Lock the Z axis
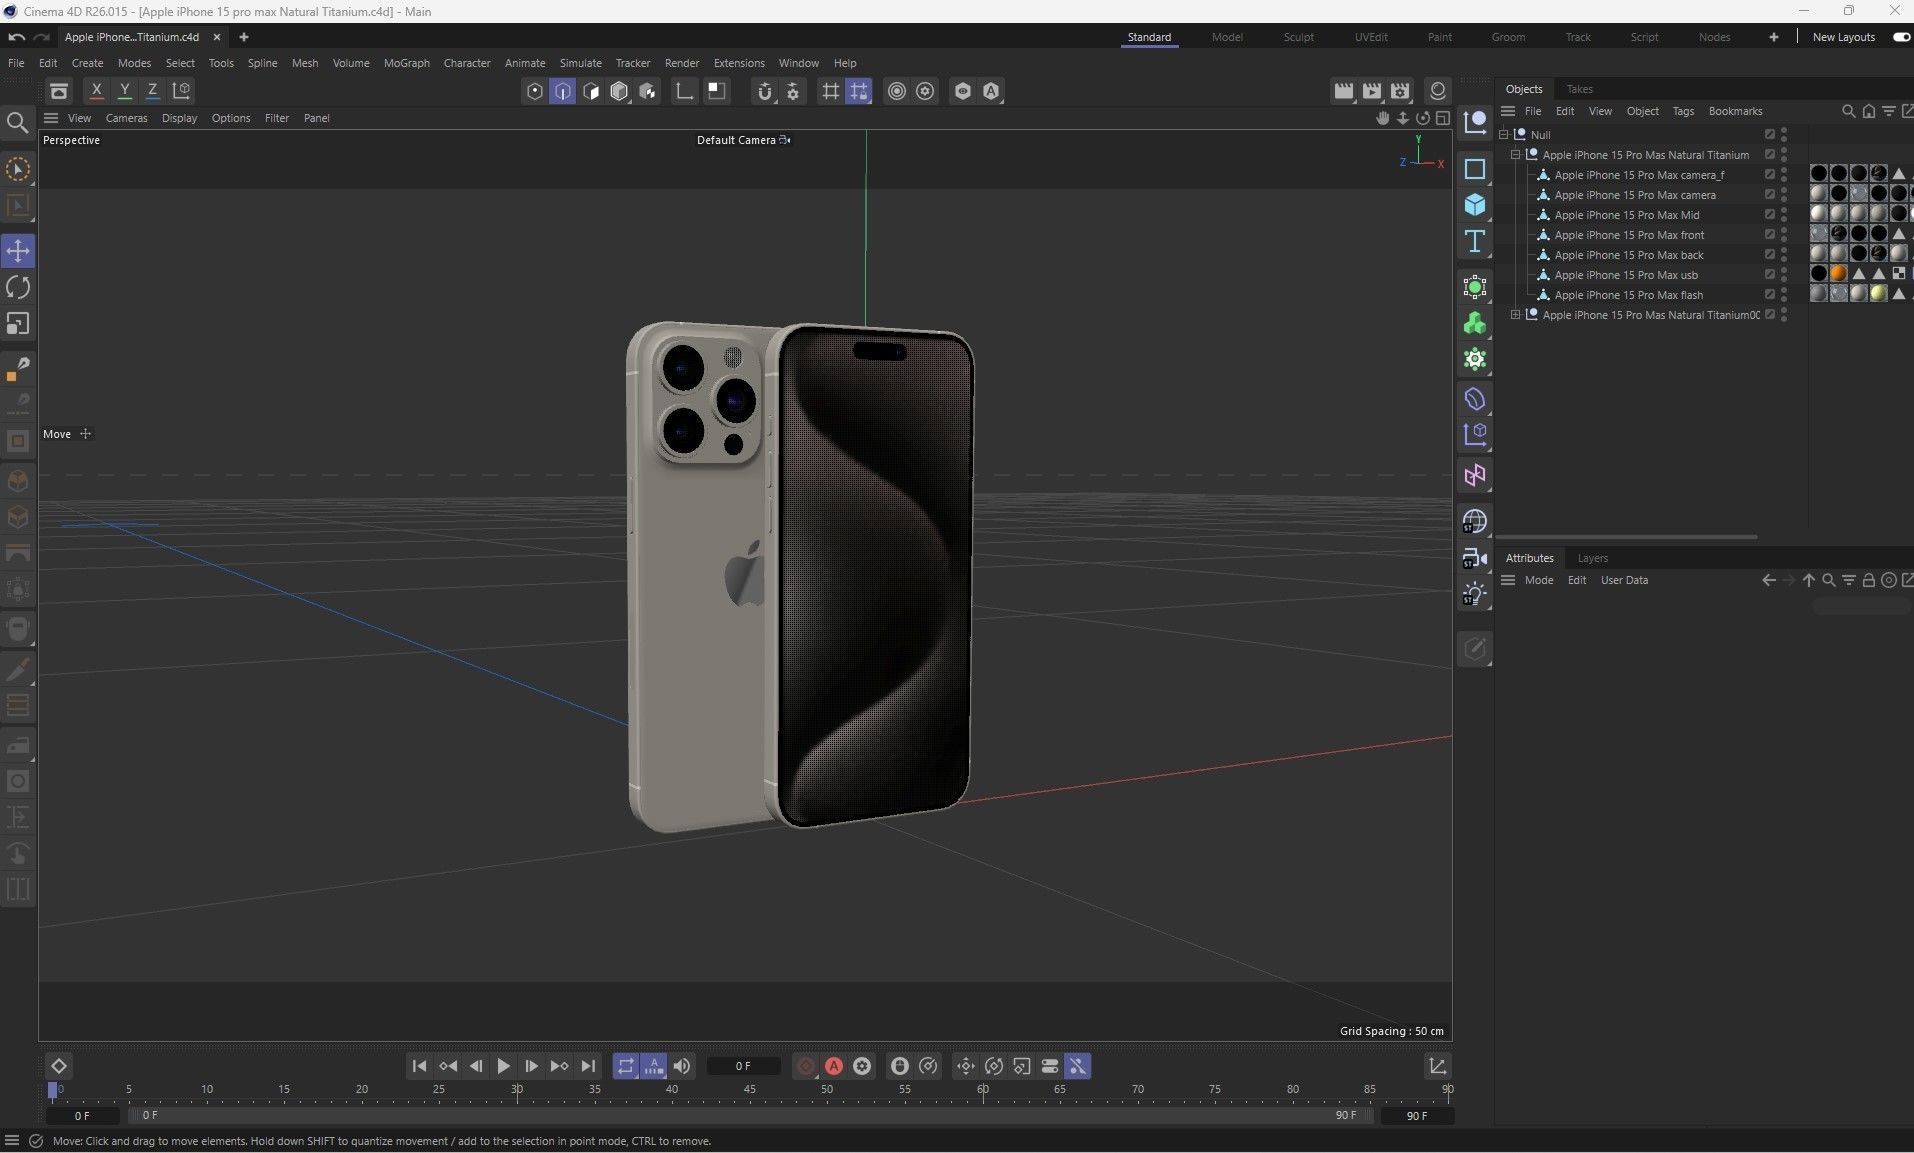 click(x=152, y=91)
